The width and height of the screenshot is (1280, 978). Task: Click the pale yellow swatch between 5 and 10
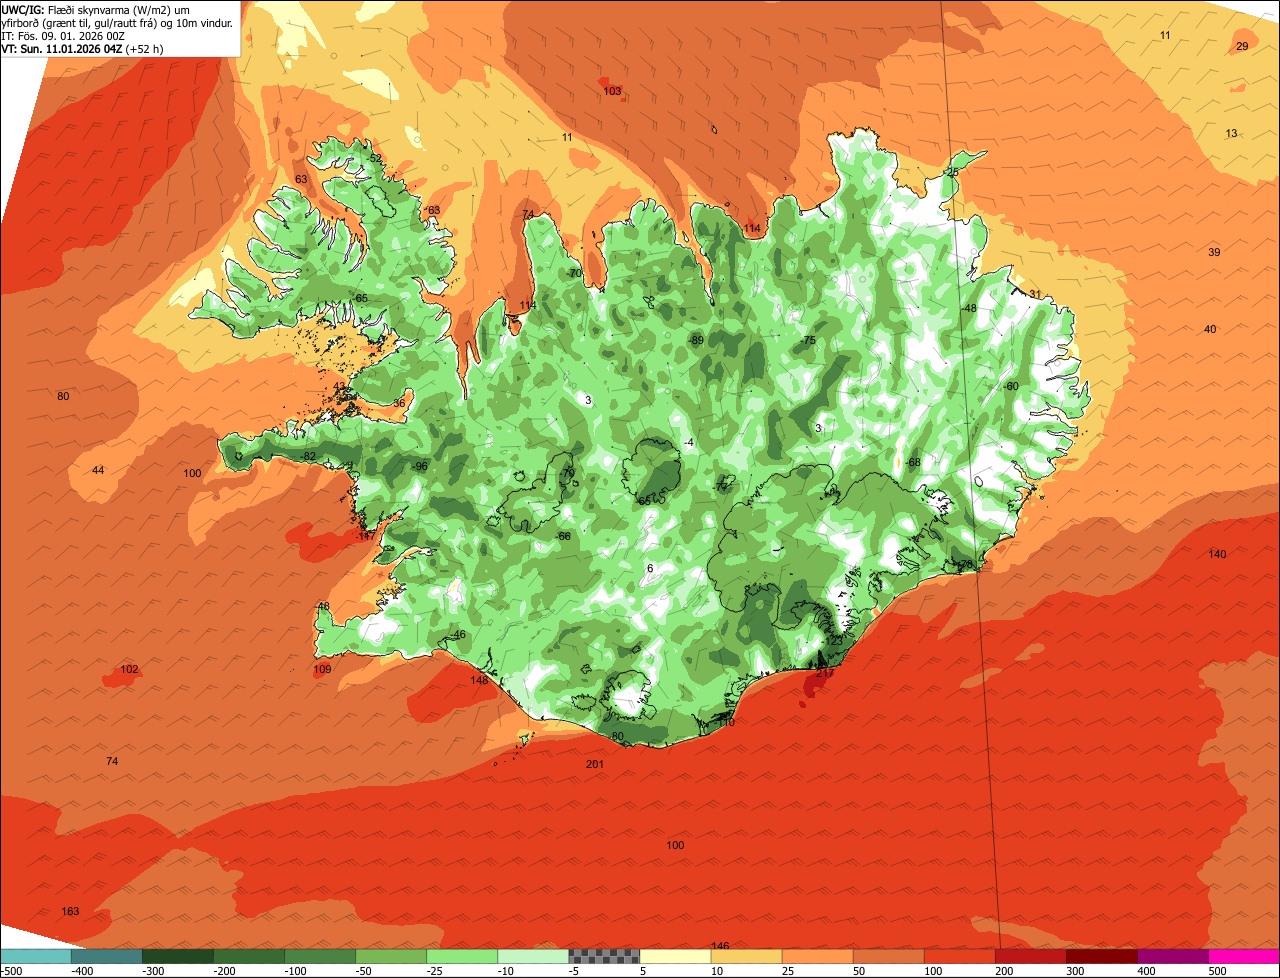pyautogui.click(x=675, y=957)
